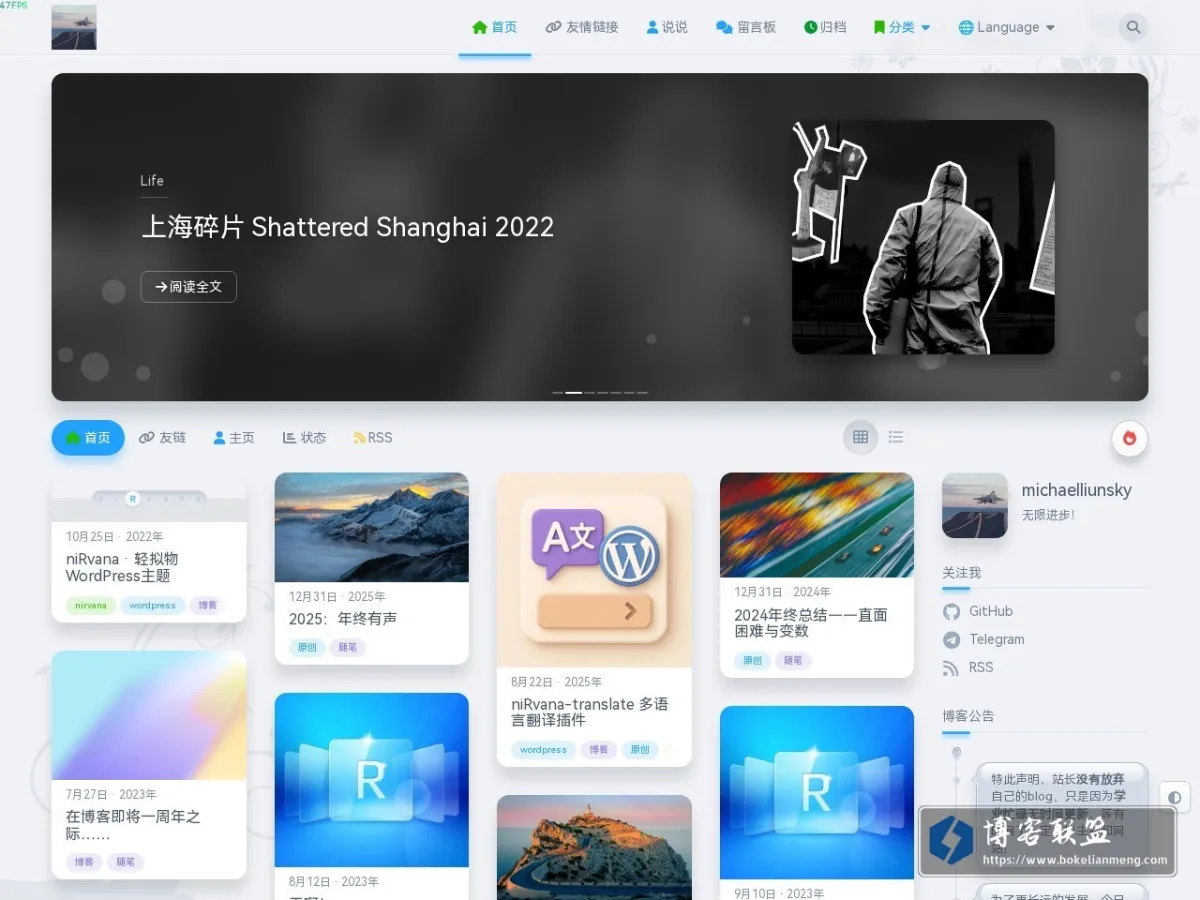Viewport: 1200px width, 900px height.
Task: Open blue R thumbnail above 9月10日 2023
Action: pyautogui.click(x=817, y=792)
